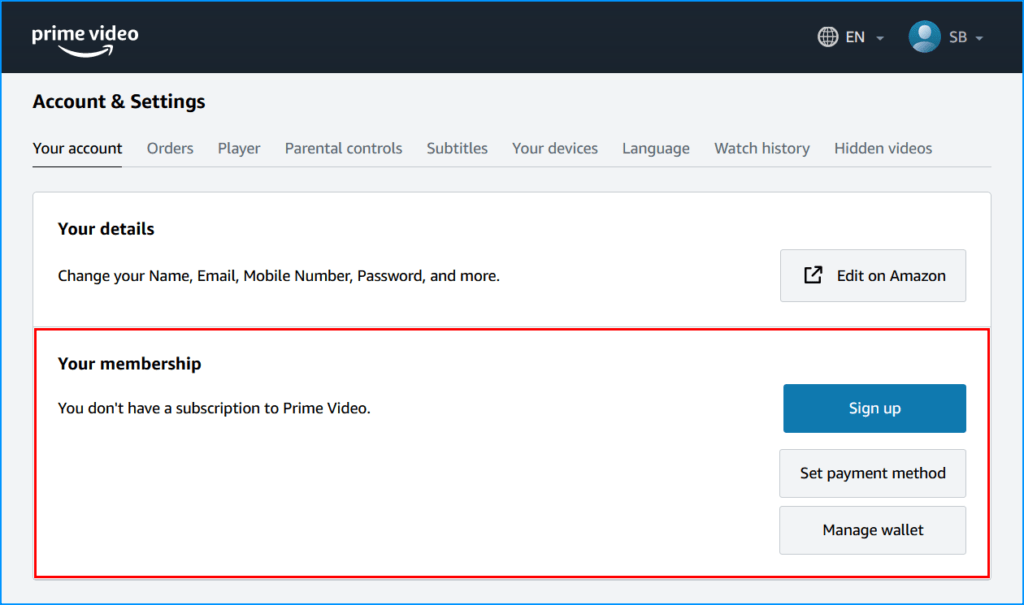Switch to the Your devices tab

[x=554, y=148]
